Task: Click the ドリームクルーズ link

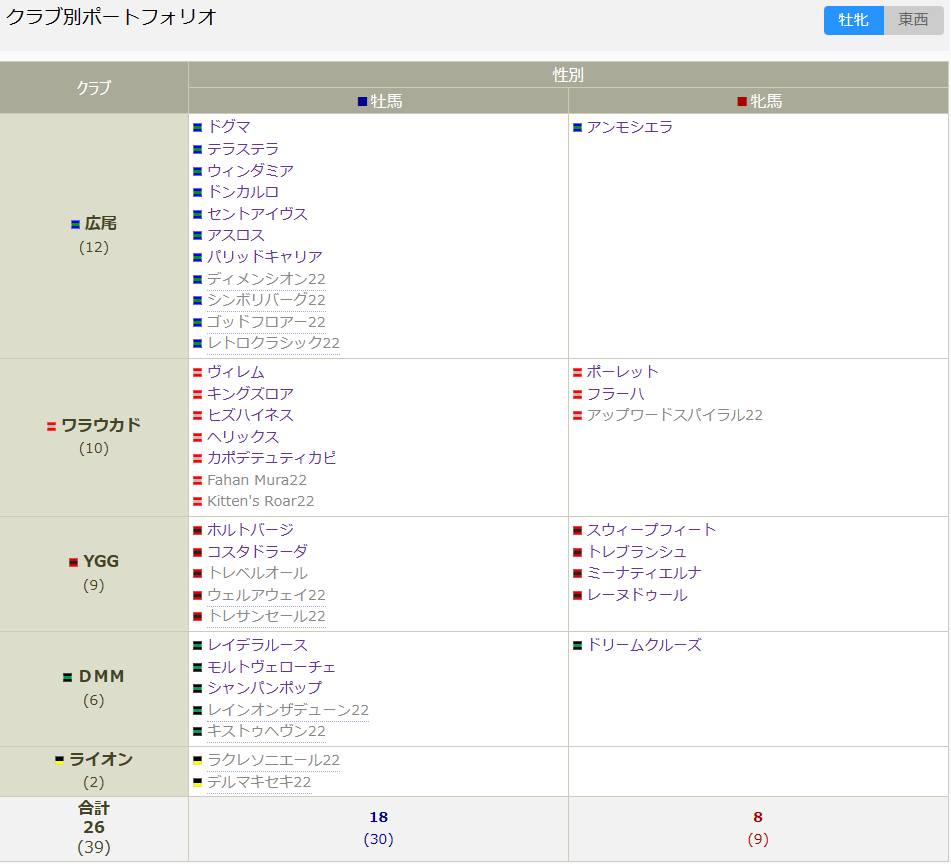Action: pyautogui.click(x=643, y=645)
